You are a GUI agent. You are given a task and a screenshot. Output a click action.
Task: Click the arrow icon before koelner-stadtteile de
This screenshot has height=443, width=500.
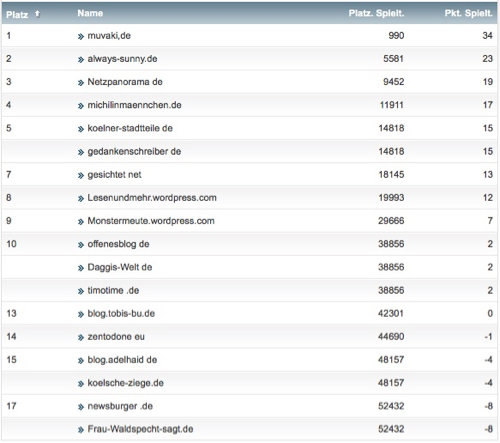pos(81,129)
